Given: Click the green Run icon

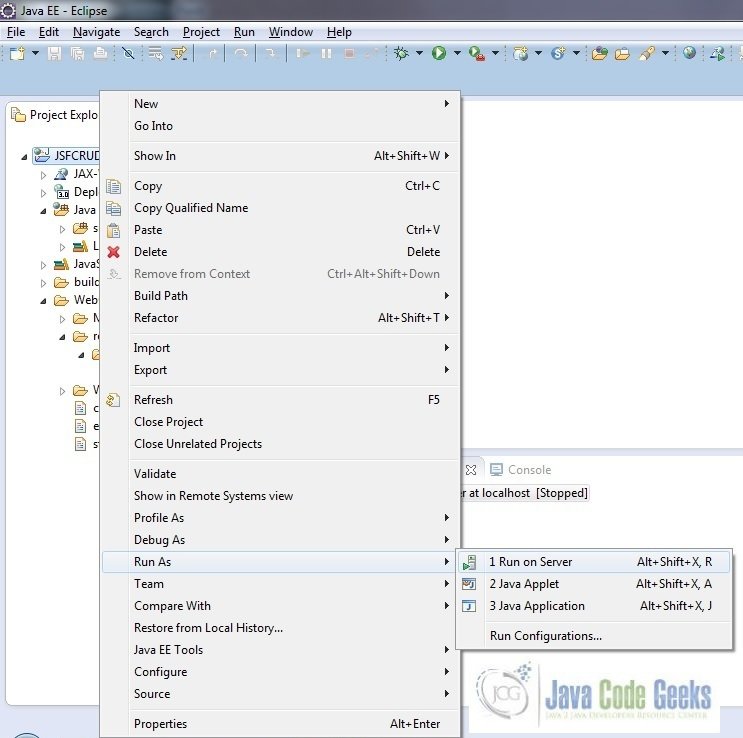Looking at the screenshot, I should click(439, 53).
